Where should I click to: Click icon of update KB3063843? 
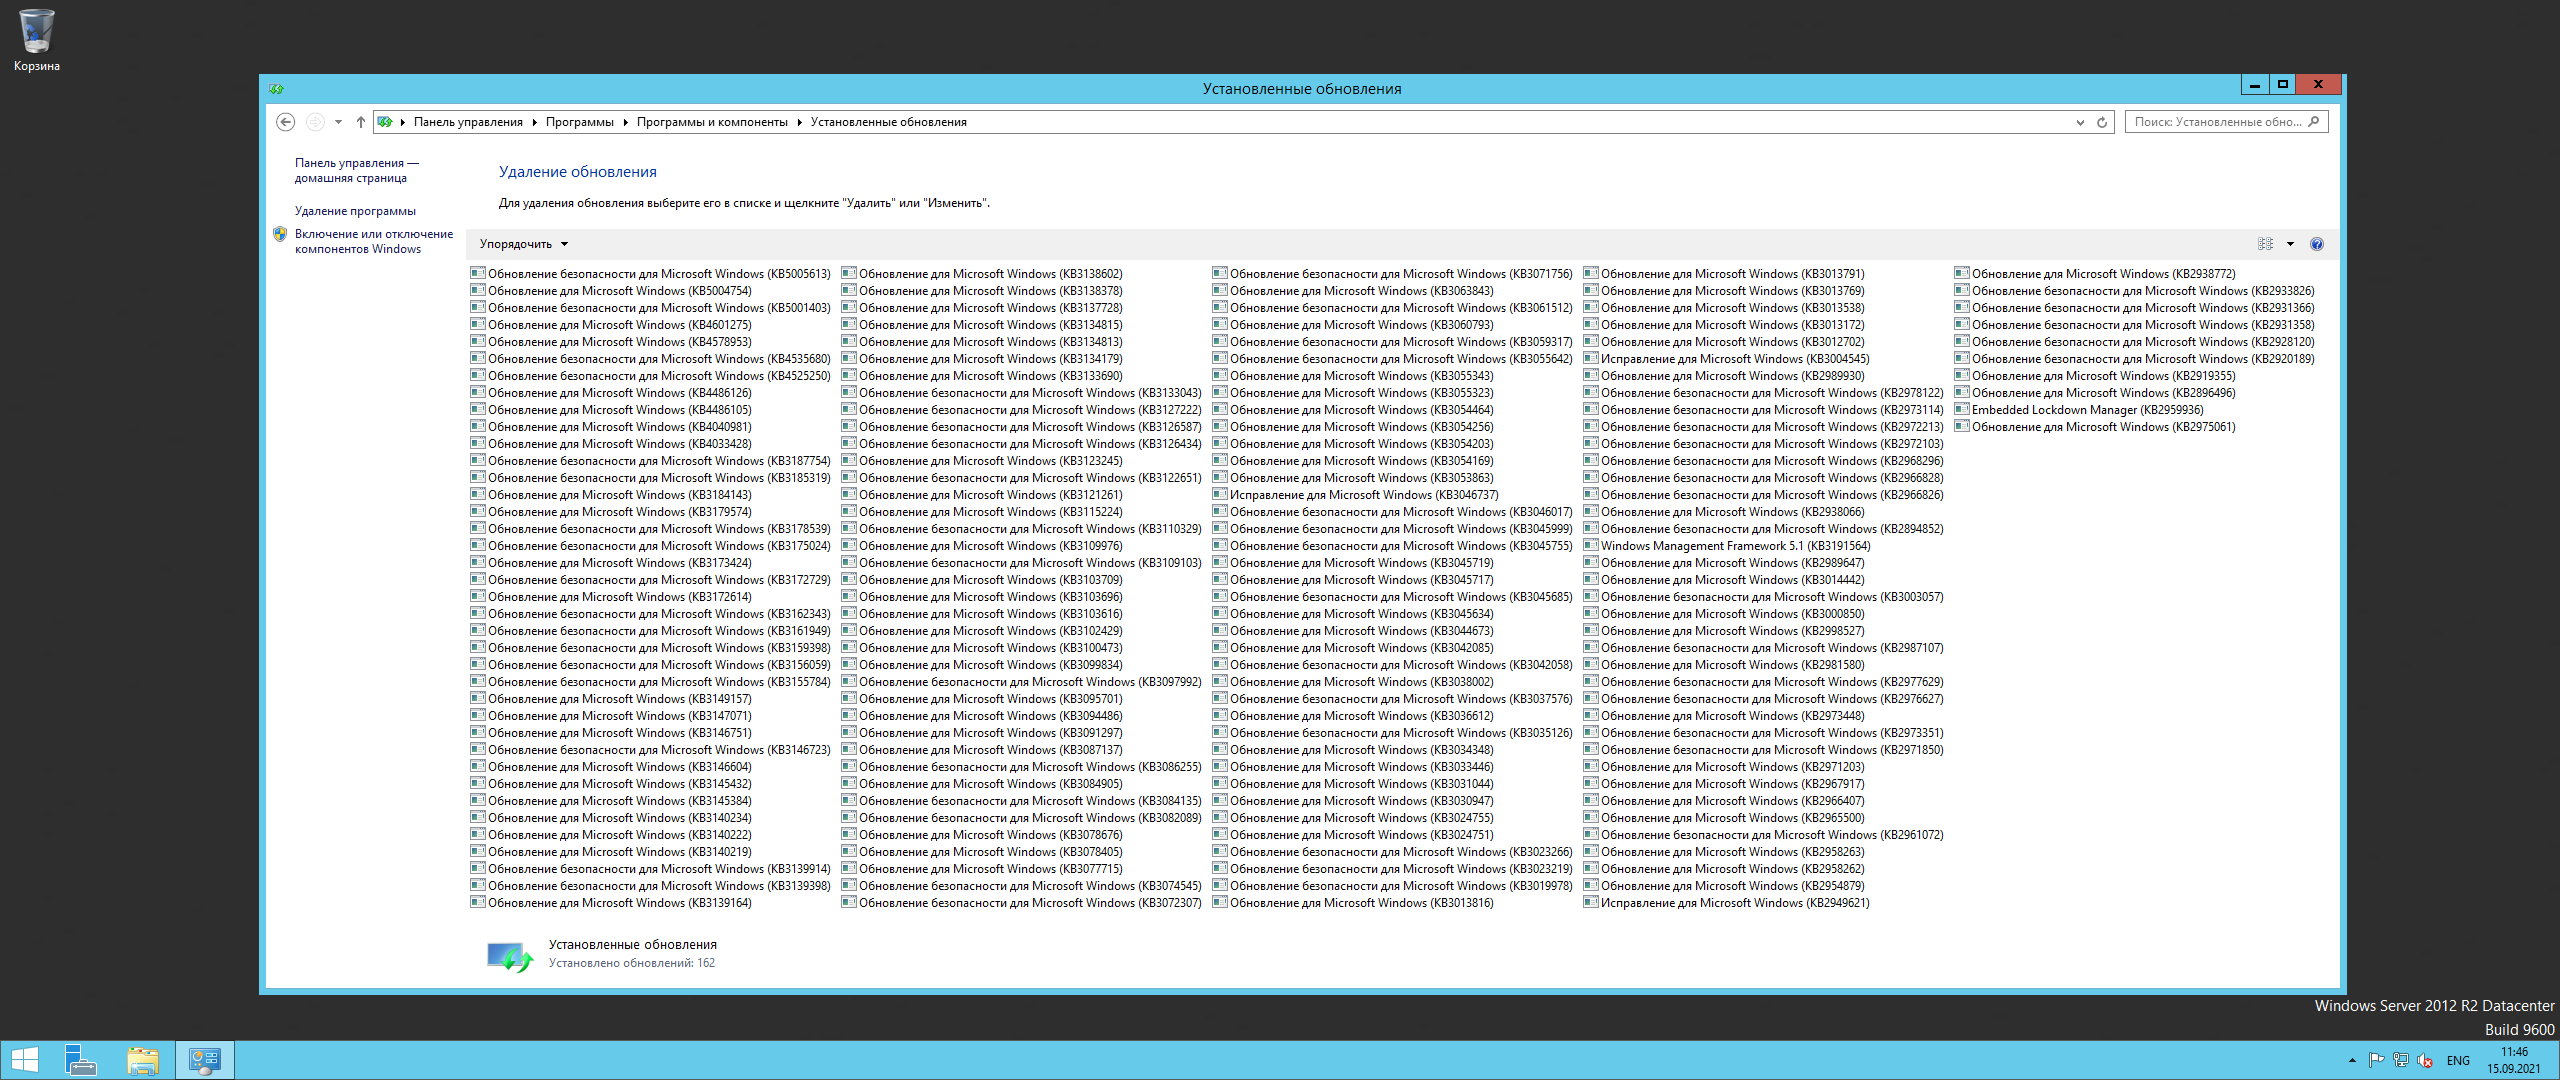[1220, 291]
